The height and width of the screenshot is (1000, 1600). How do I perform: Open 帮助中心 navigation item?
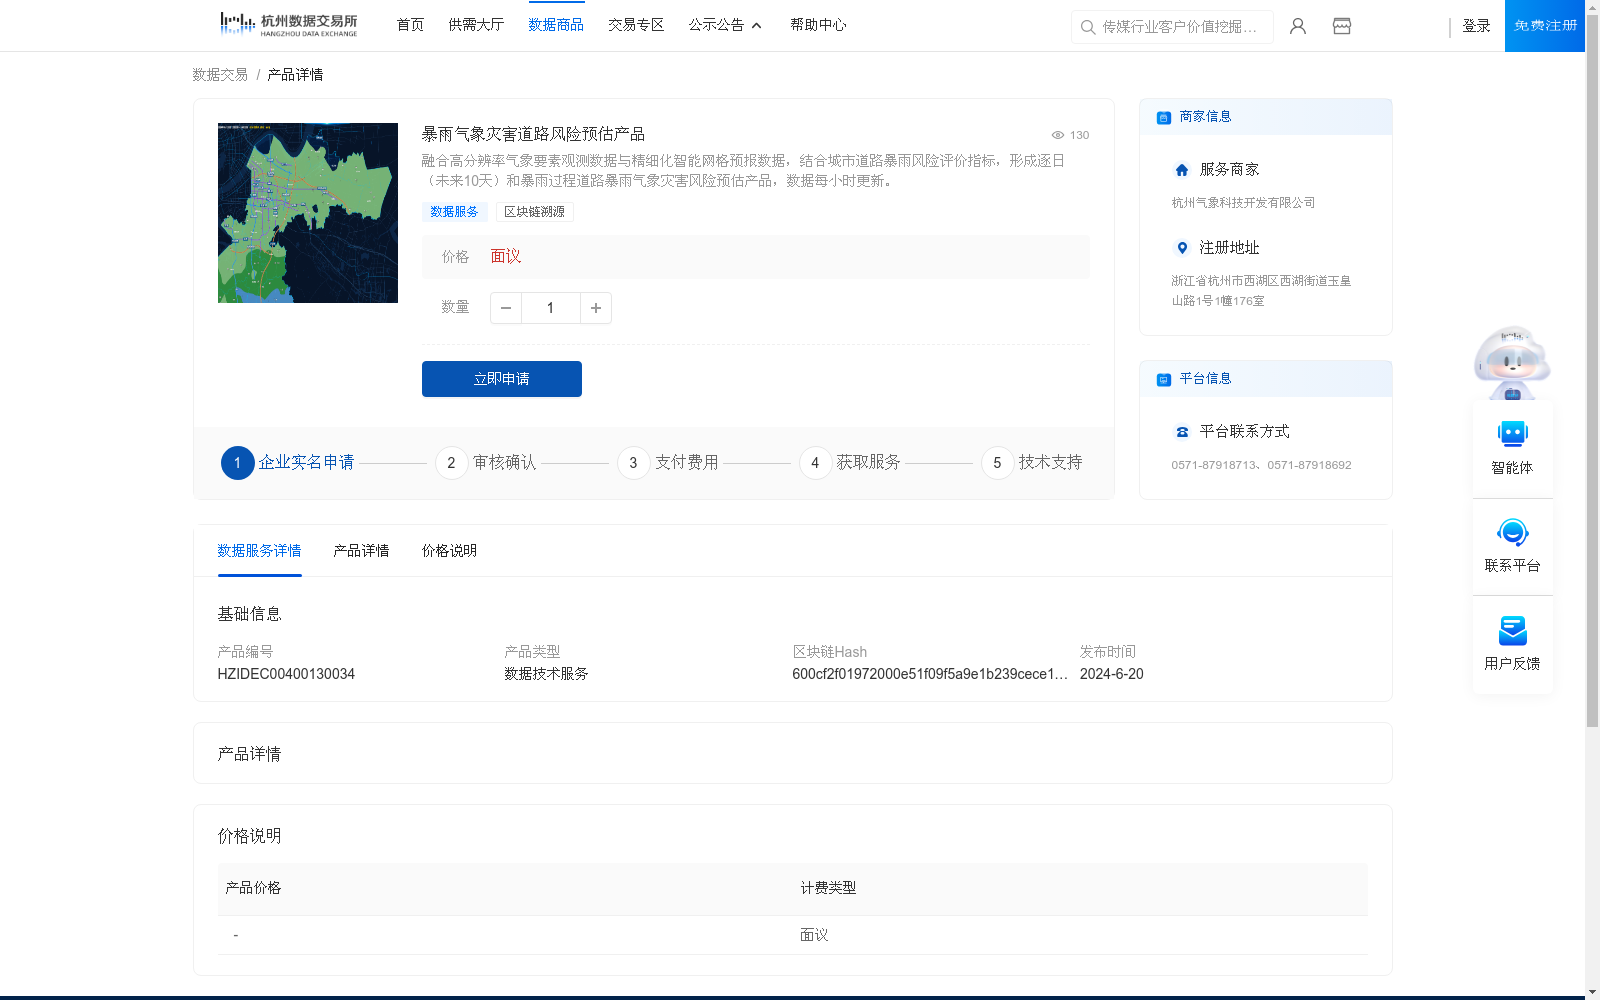[818, 25]
